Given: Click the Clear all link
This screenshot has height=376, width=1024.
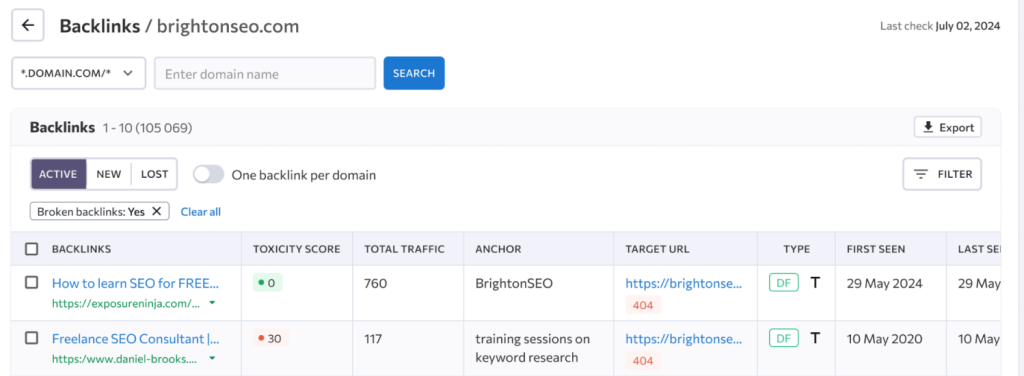Looking at the screenshot, I should click(x=200, y=212).
